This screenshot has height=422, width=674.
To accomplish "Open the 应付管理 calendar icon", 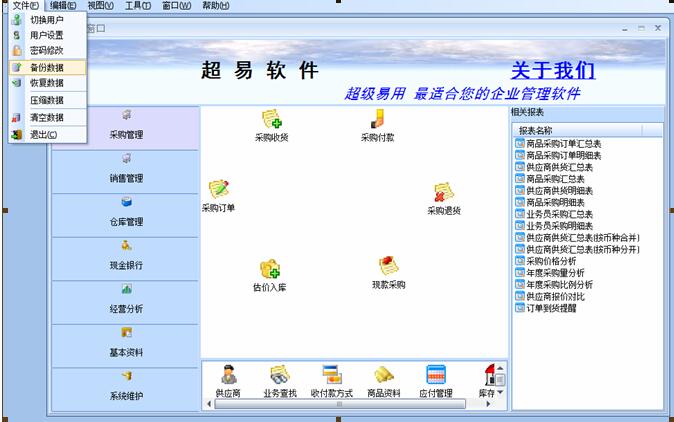I will pyautogui.click(x=436, y=375).
